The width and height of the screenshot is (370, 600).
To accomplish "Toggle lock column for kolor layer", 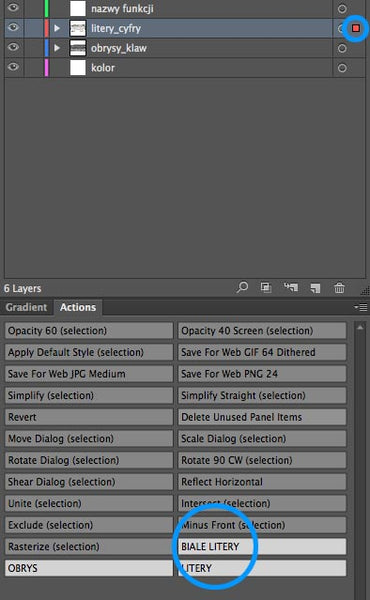I will (33, 68).
